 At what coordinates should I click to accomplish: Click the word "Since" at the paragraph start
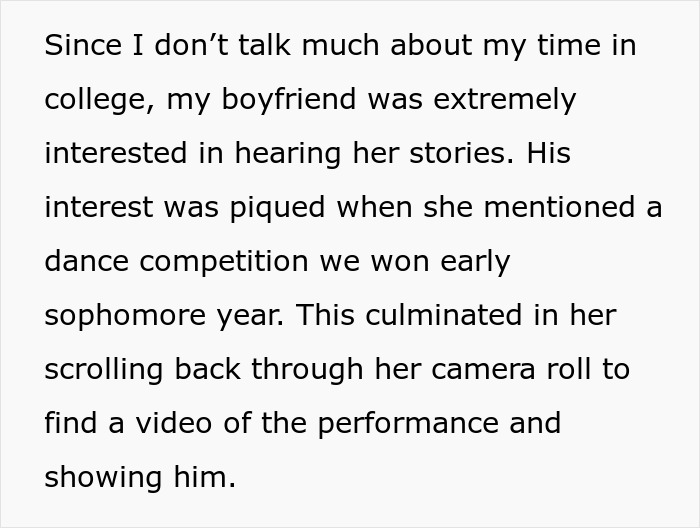tap(82, 46)
